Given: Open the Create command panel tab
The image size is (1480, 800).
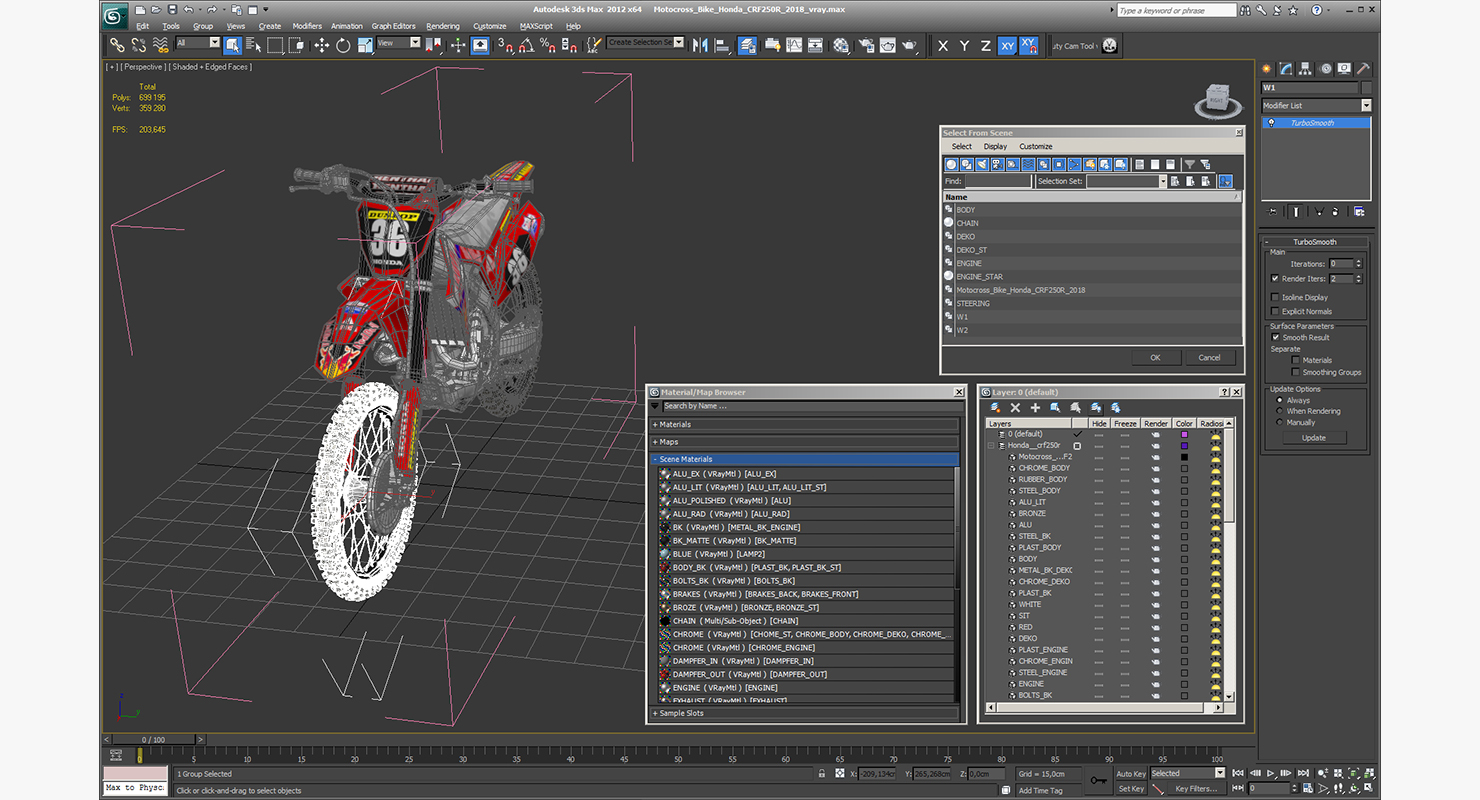Looking at the screenshot, I should coord(1267,69).
